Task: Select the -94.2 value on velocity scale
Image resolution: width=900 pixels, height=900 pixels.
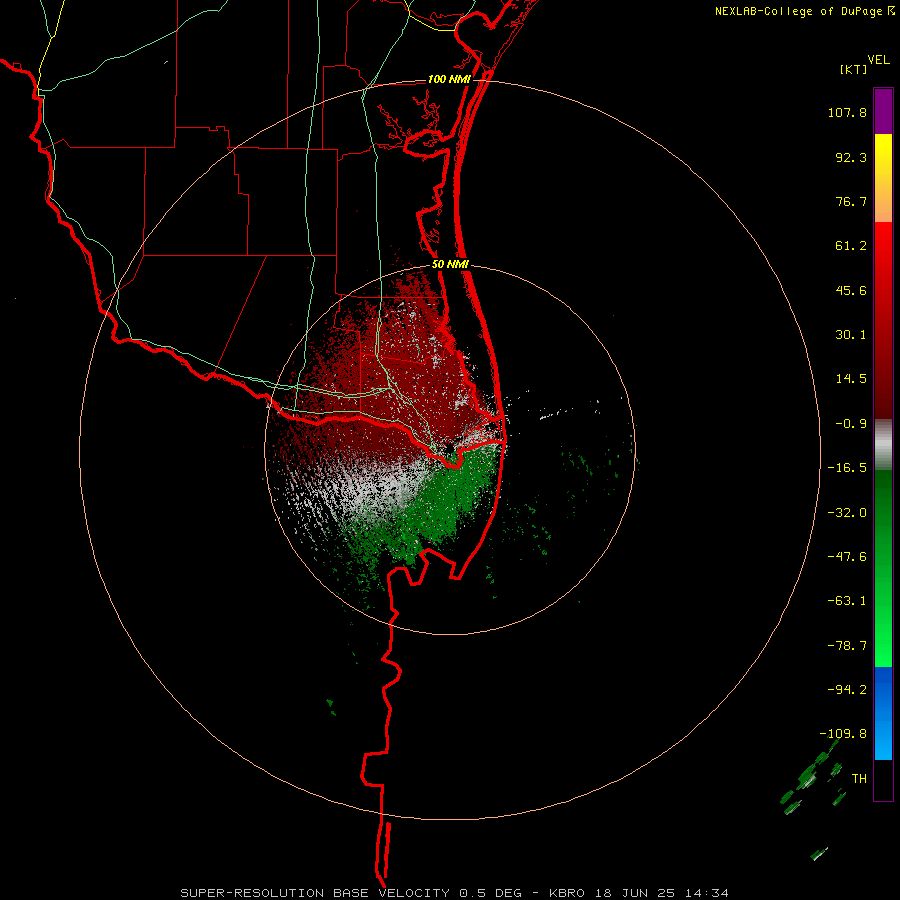Action: click(x=847, y=689)
